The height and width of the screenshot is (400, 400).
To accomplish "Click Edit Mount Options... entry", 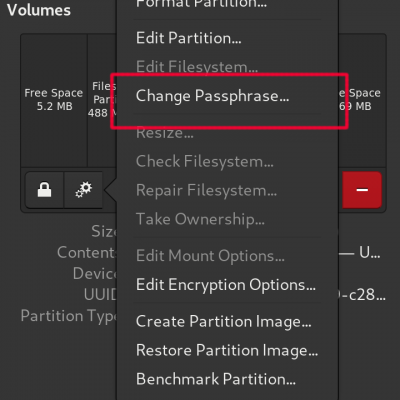I will coord(210,256).
